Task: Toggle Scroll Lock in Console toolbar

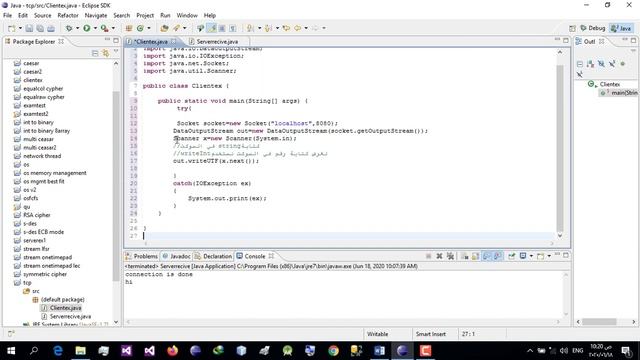Action: (475, 256)
